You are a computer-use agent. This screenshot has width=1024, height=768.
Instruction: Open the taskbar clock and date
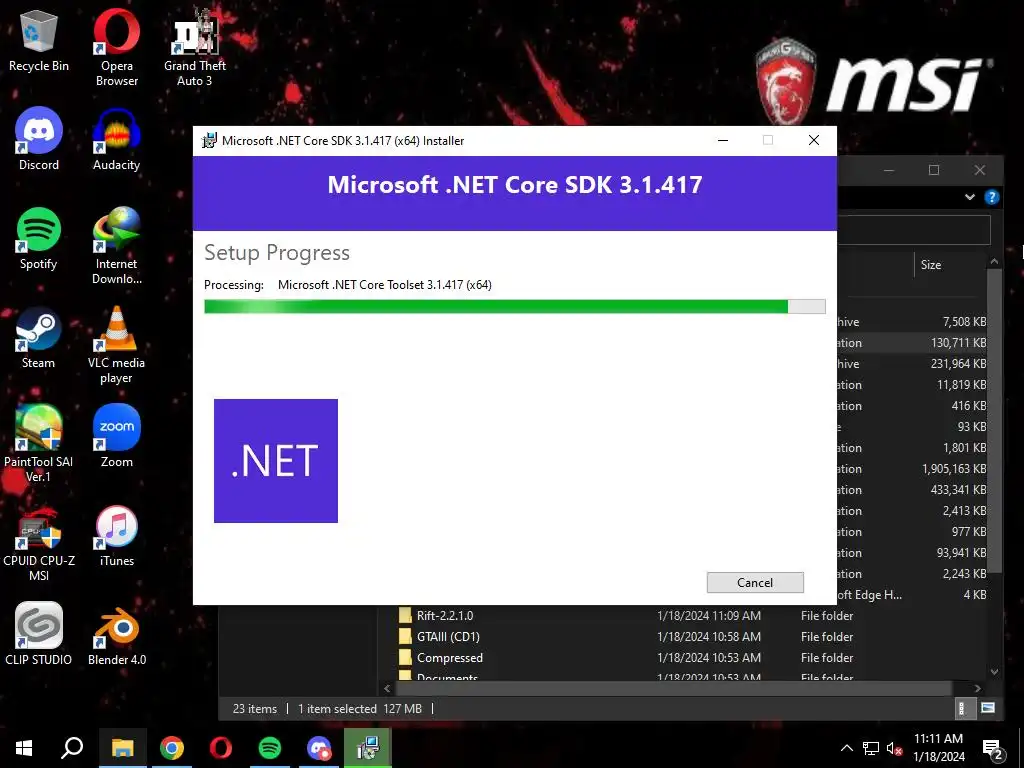[x=938, y=748]
